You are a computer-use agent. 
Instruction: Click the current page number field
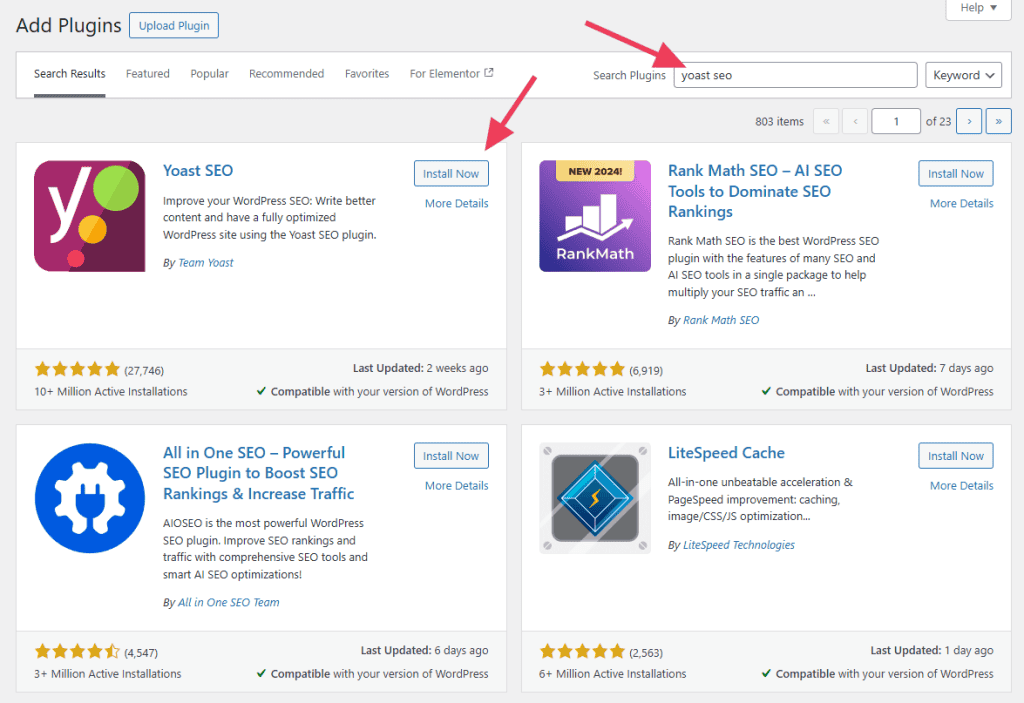[896, 122]
